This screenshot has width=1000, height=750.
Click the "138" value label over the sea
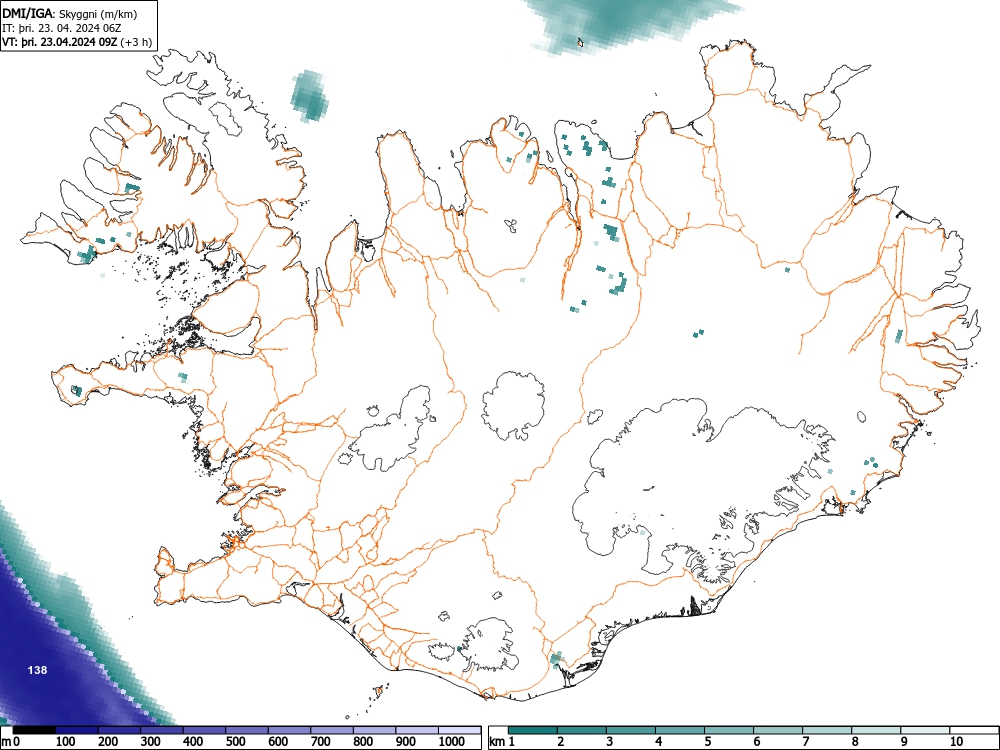pos(38,670)
